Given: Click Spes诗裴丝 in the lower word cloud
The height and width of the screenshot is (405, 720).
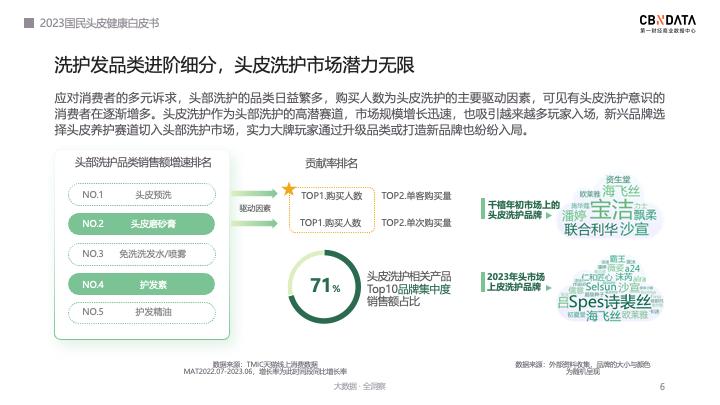Looking at the screenshot, I should [x=610, y=302].
